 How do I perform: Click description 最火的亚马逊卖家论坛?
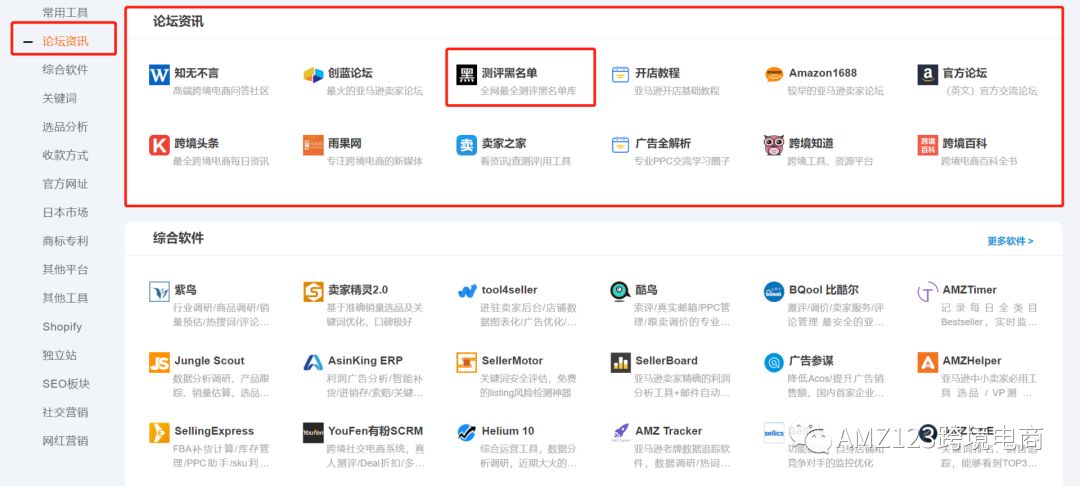click(x=375, y=91)
